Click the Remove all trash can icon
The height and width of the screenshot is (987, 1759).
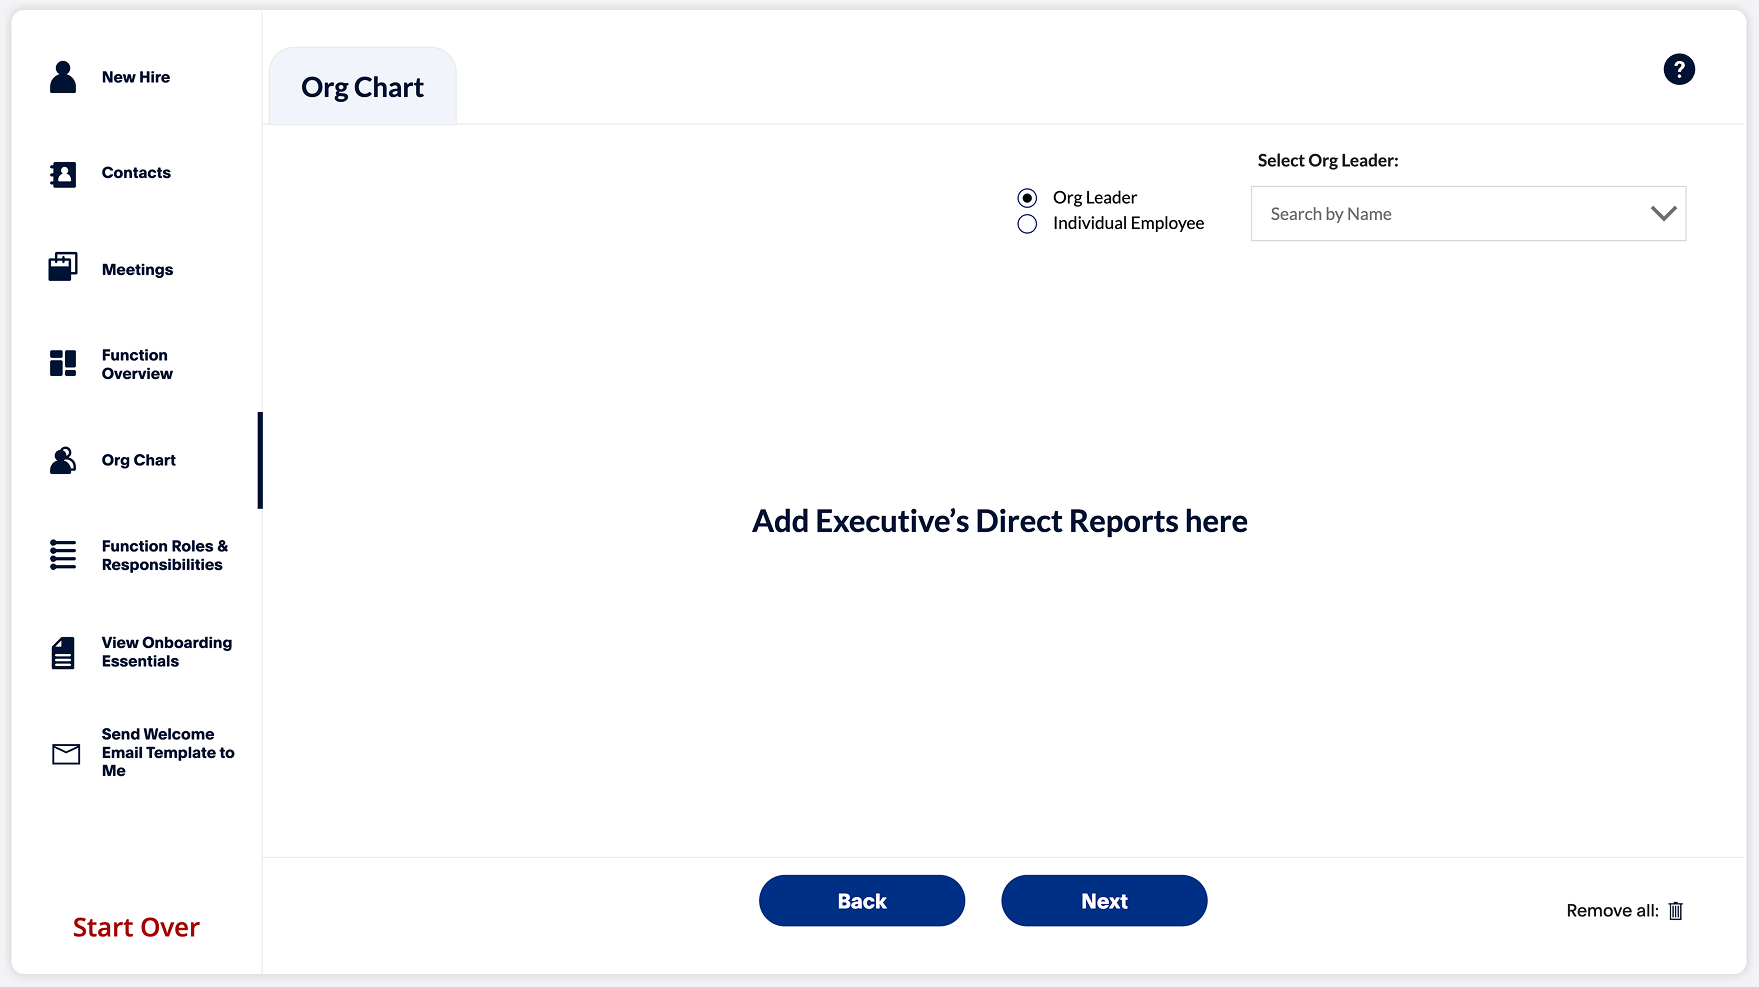coord(1676,911)
